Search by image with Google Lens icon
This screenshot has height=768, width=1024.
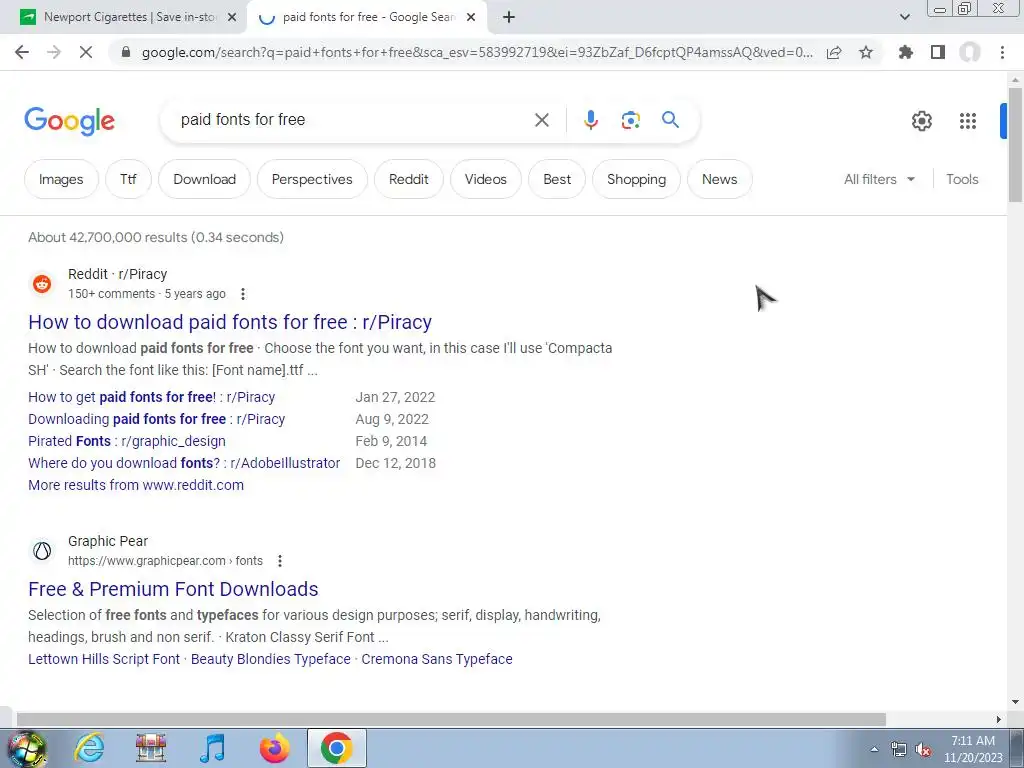point(630,120)
